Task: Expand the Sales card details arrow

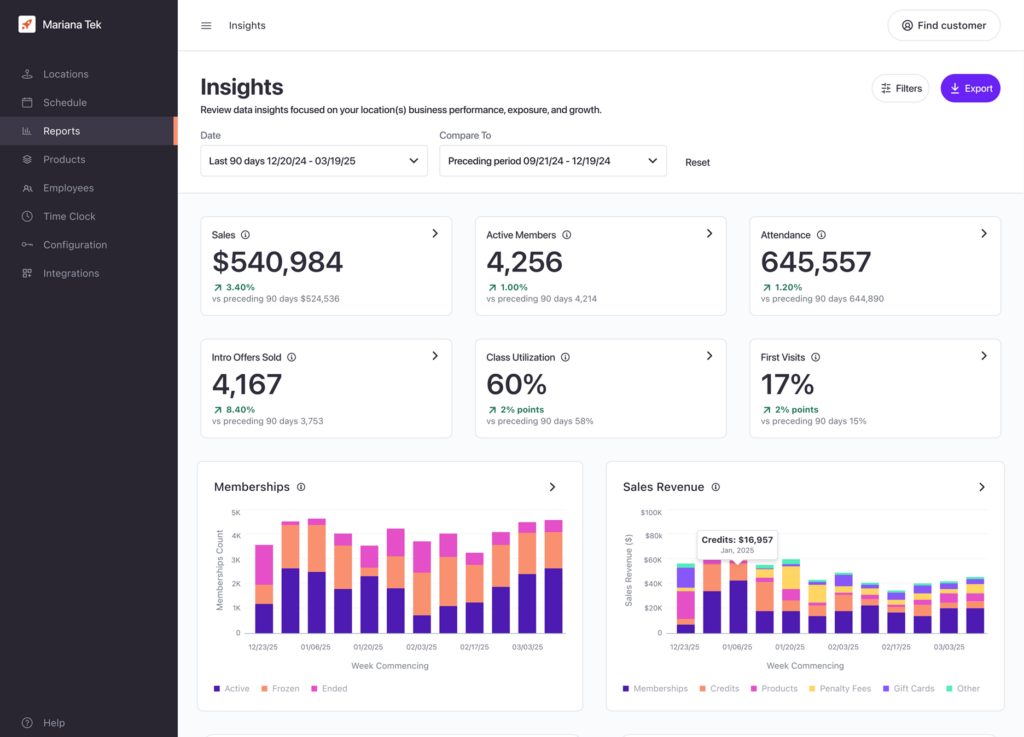Action: pyautogui.click(x=435, y=234)
